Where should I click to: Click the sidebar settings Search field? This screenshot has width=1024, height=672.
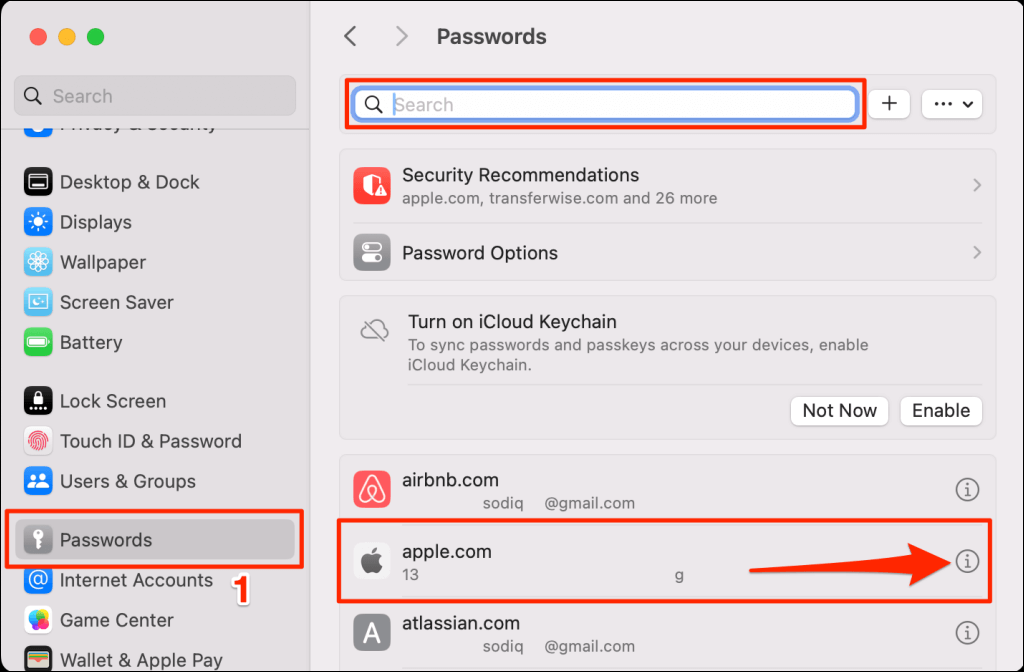(155, 96)
